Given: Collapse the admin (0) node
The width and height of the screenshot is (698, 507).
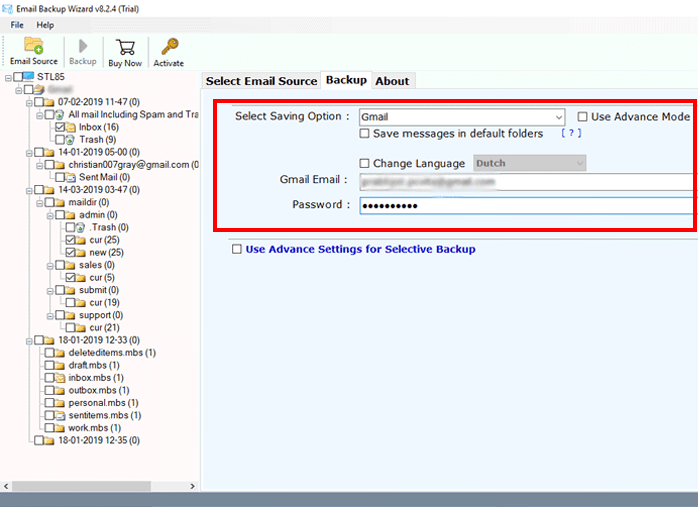Looking at the screenshot, I should (x=50, y=216).
